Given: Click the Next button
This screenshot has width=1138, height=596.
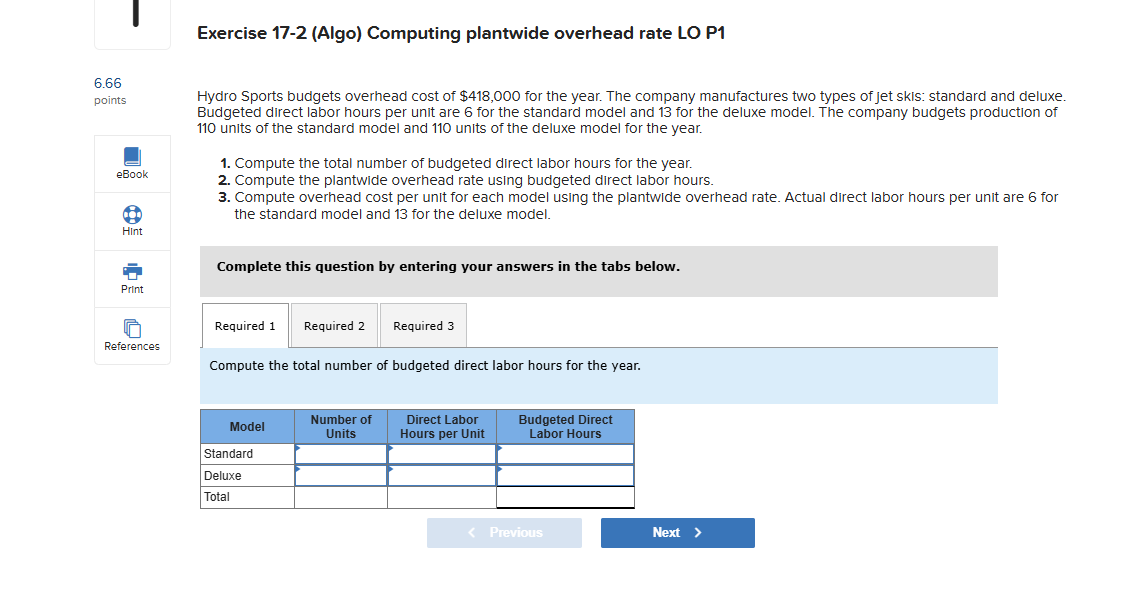Looking at the screenshot, I should (x=677, y=532).
